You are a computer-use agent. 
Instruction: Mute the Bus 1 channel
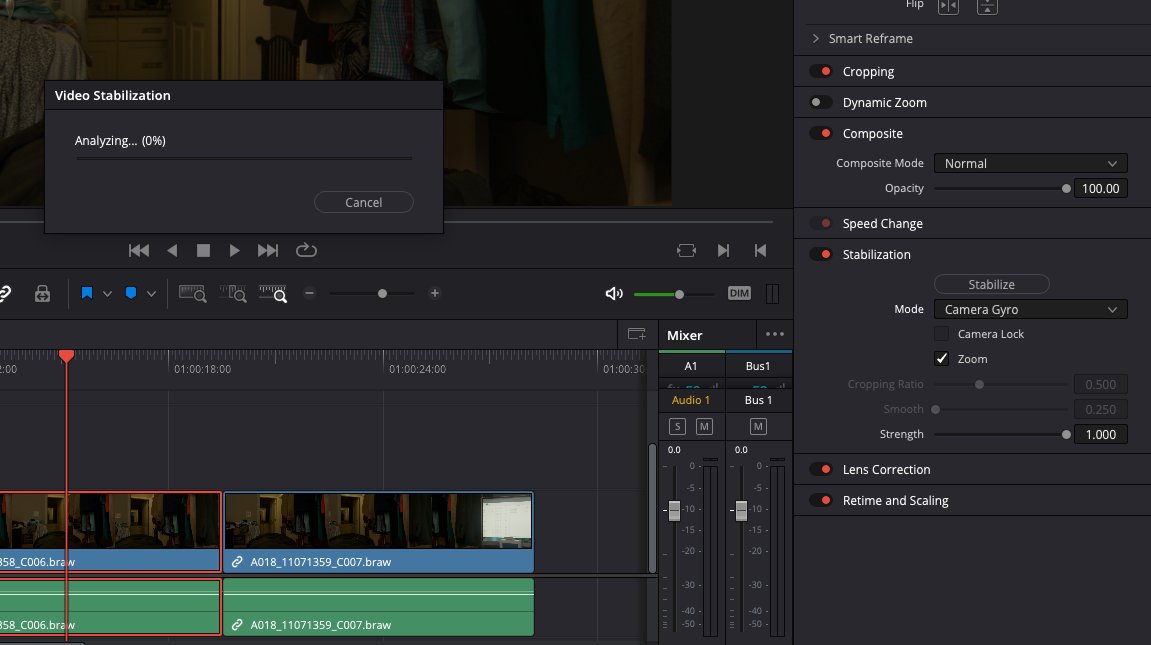point(758,426)
